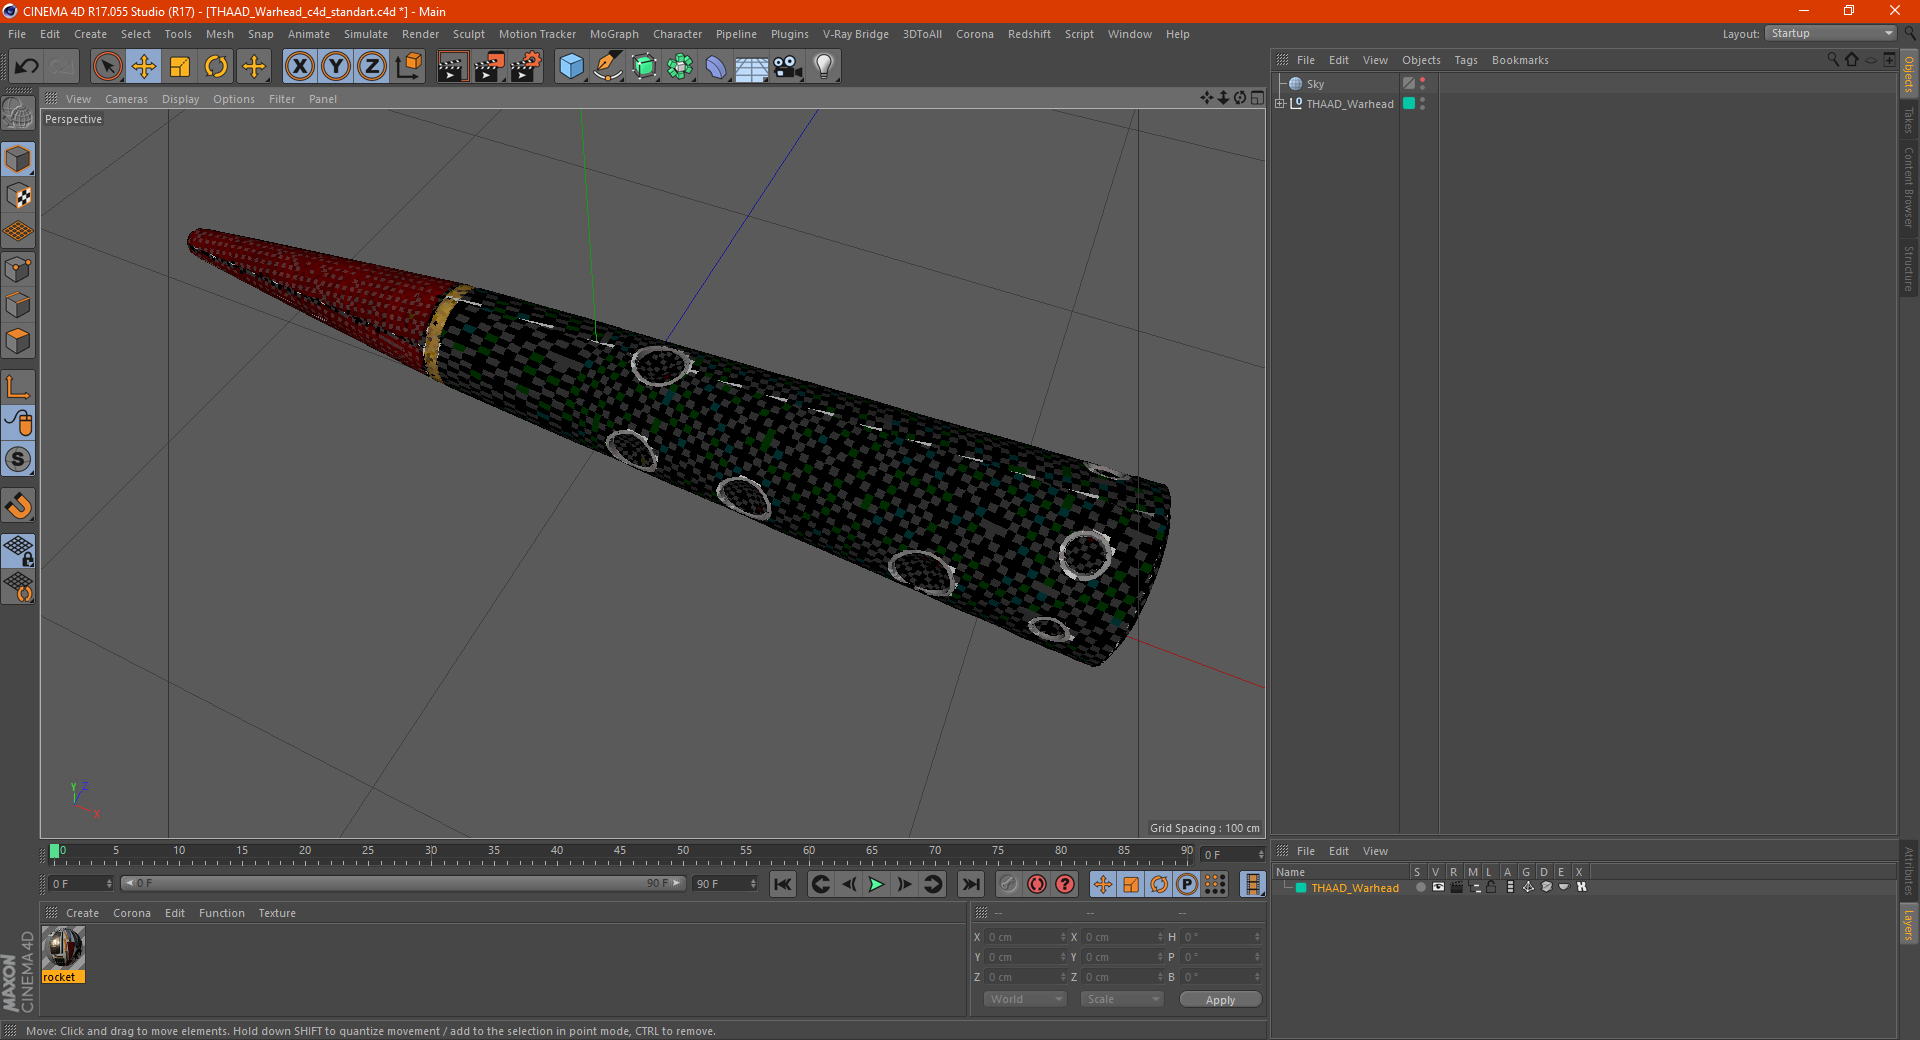Viewport: 1920px width, 1040px height.
Task: Toggle coordinate system icon
Action: pos(408,67)
